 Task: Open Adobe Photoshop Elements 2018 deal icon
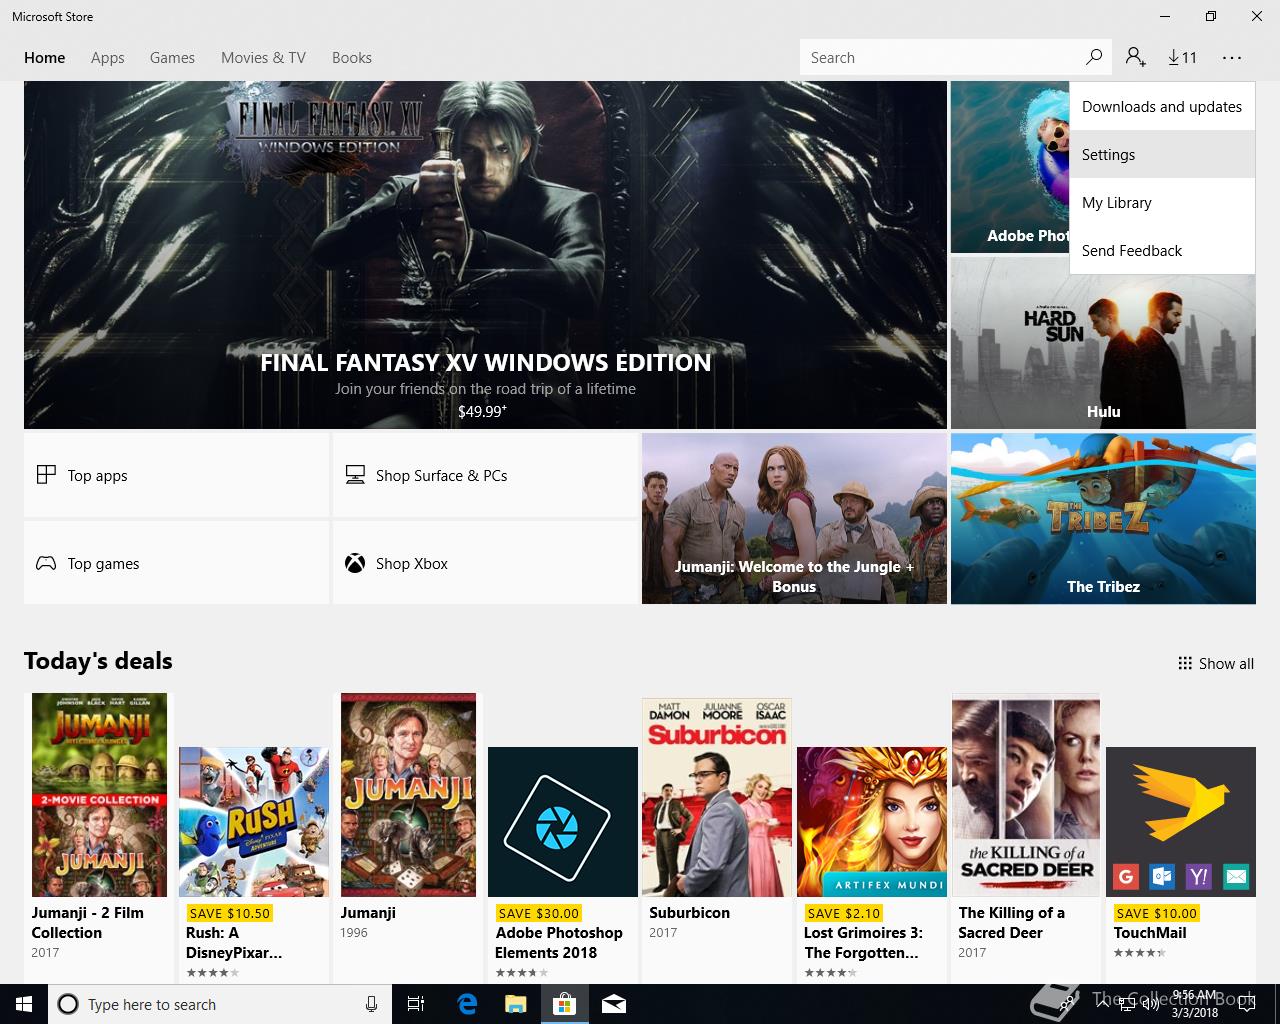(563, 822)
